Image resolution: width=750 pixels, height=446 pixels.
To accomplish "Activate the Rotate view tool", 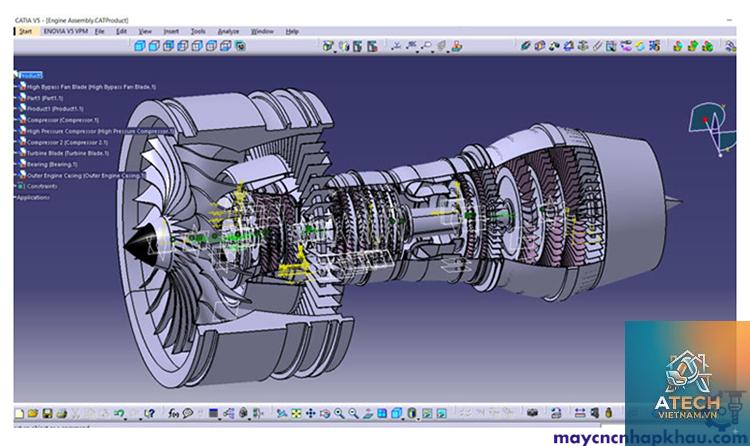I will click(x=325, y=413).
